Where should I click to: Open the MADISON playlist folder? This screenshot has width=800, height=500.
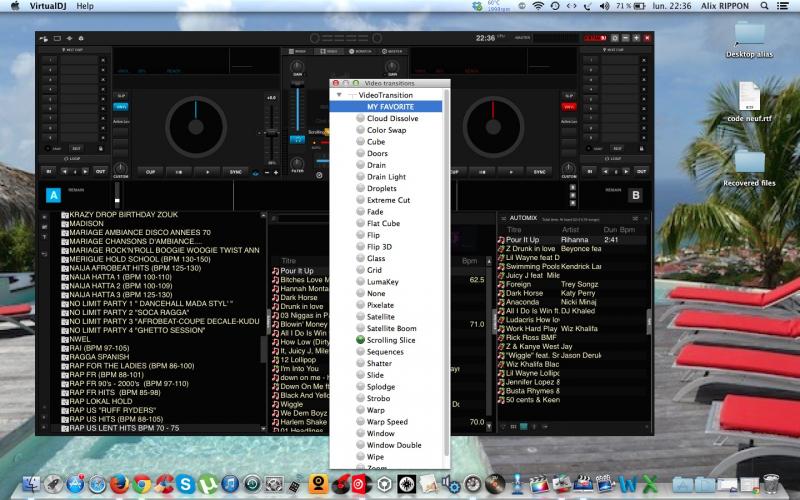click(x=86, y=224)
